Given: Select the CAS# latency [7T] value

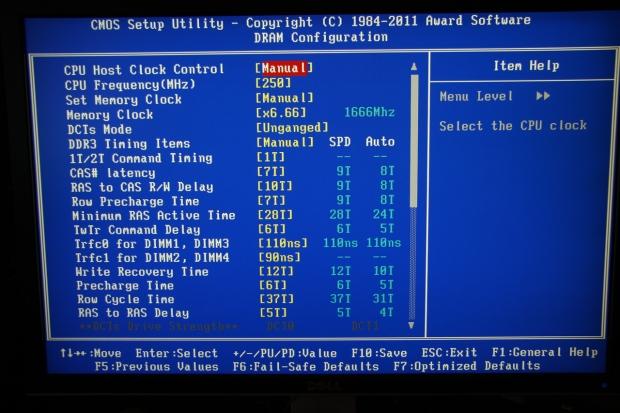Looking at the screenshot, I should tap(271, 171).
